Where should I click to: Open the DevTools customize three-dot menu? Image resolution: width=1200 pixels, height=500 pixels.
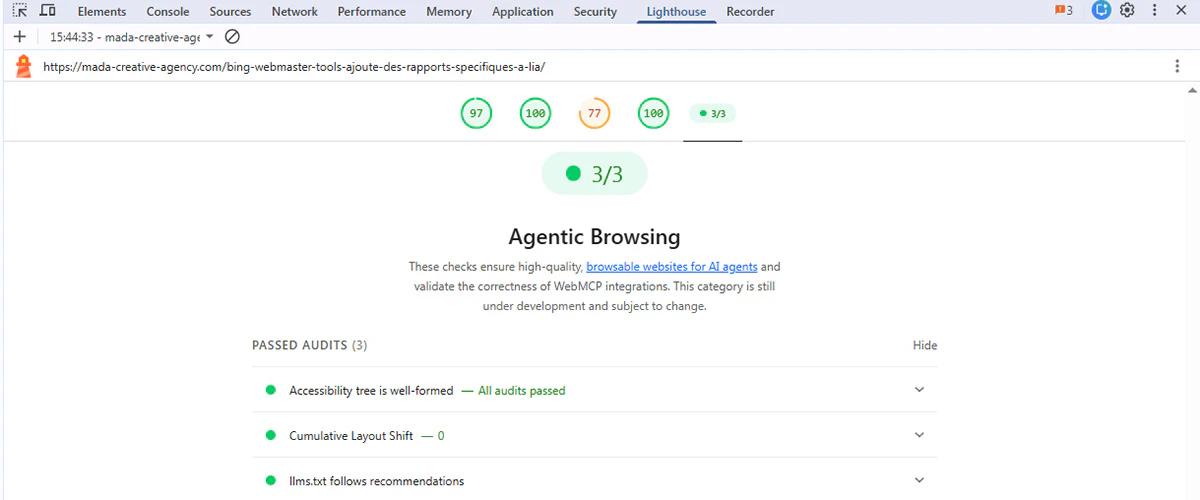click(1155, 11)
